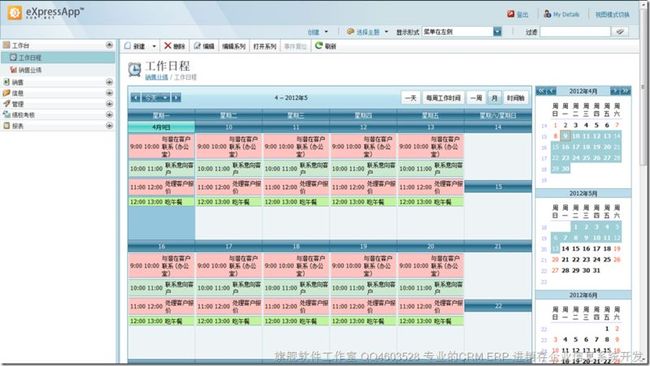Open the 9:00 10:00 event under date 16
Viewport: 650px width, 366px height.
point(161,265)
